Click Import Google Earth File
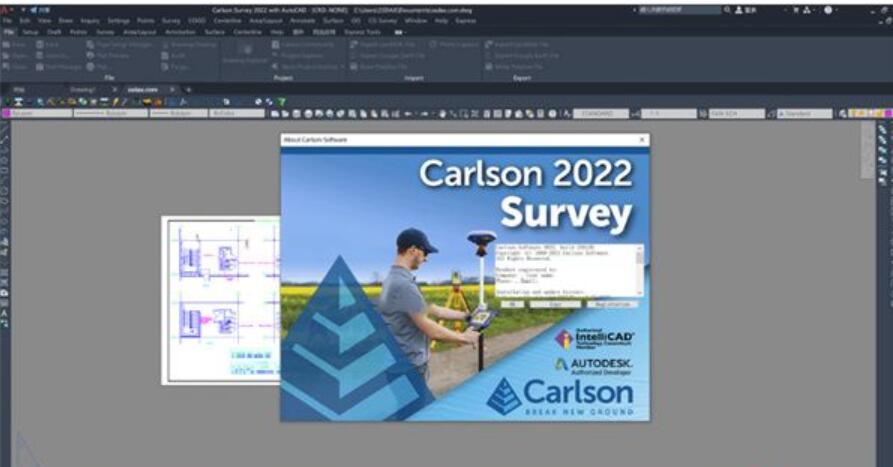Viewport: 893px width, 467px height. point(387,55)
